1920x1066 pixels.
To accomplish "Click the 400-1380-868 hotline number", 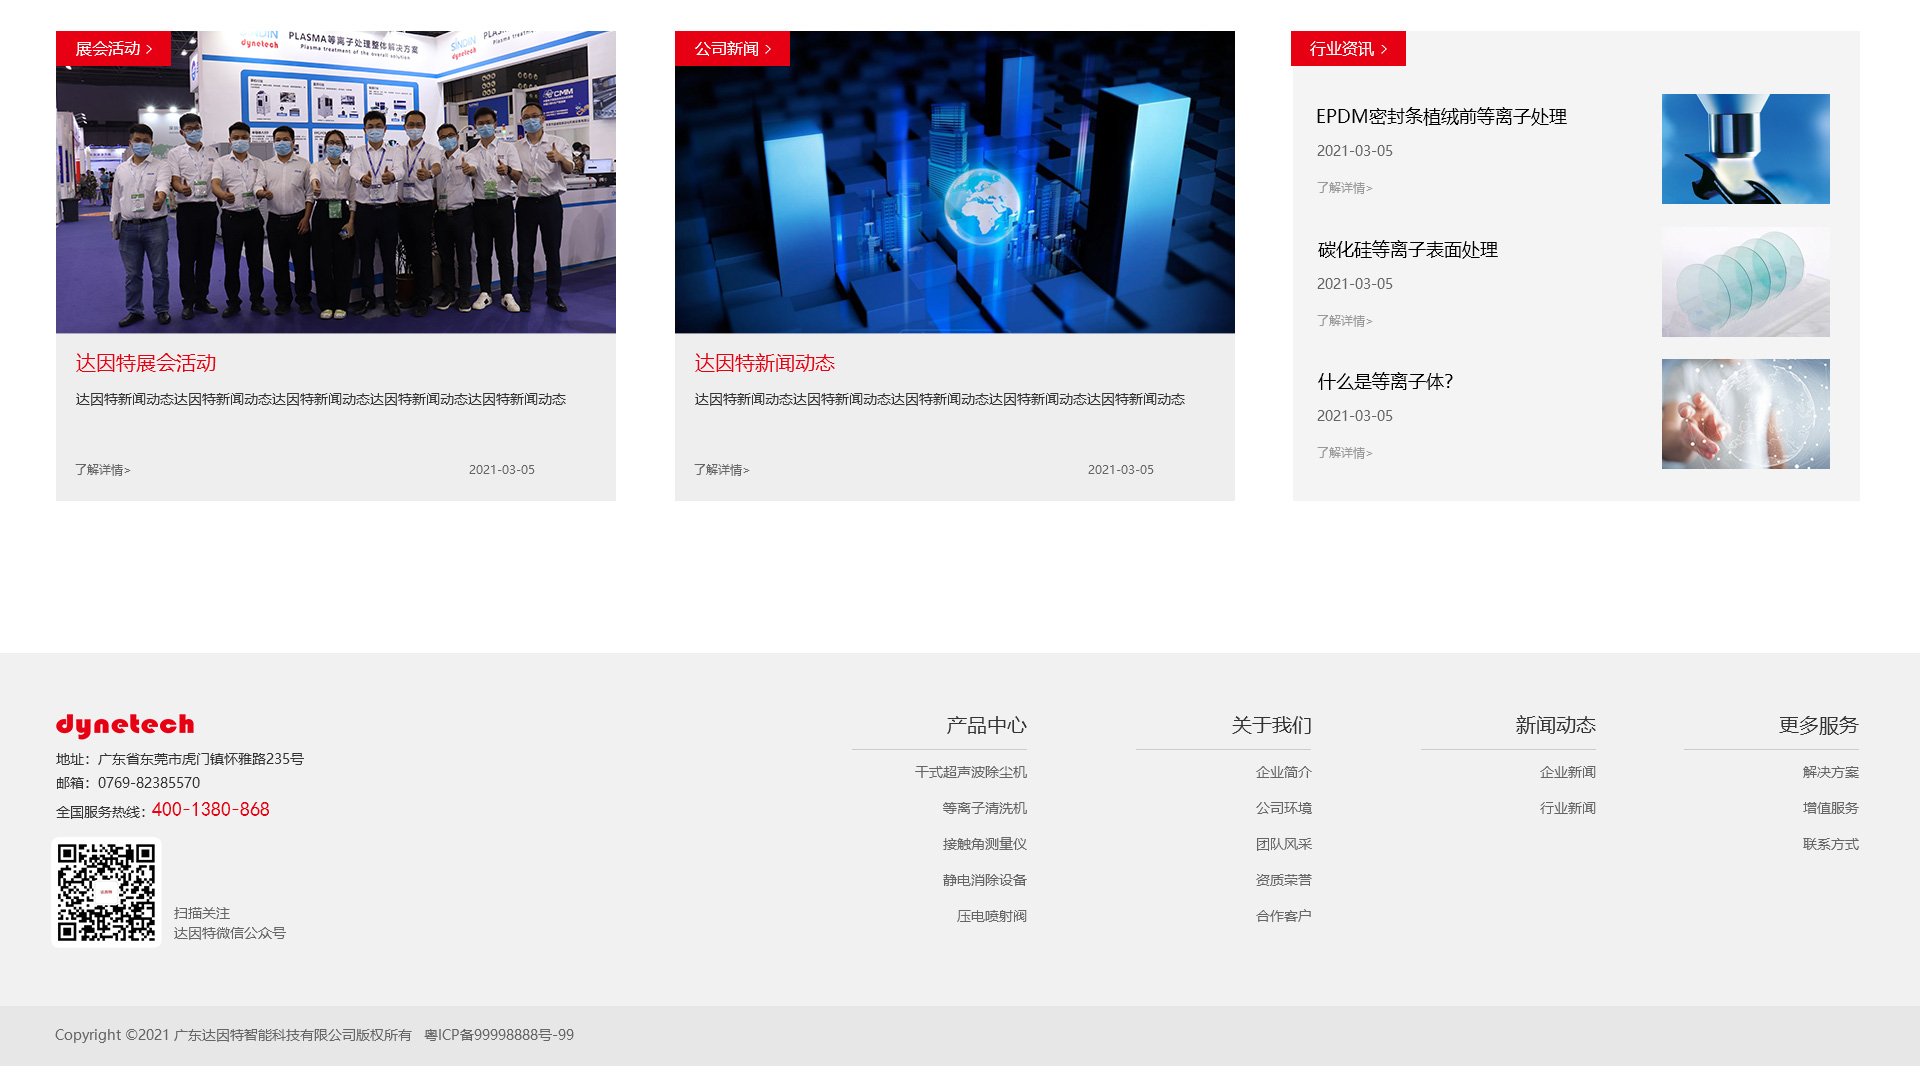I will pyautogui.click(x=210, y=810).
